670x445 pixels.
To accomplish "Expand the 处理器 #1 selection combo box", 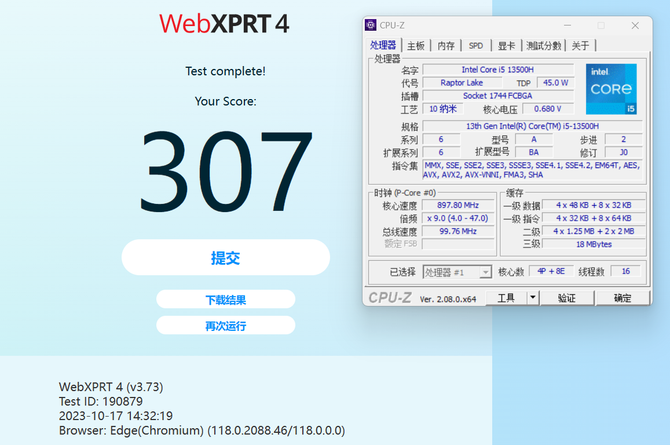I will tap(457, 272).
